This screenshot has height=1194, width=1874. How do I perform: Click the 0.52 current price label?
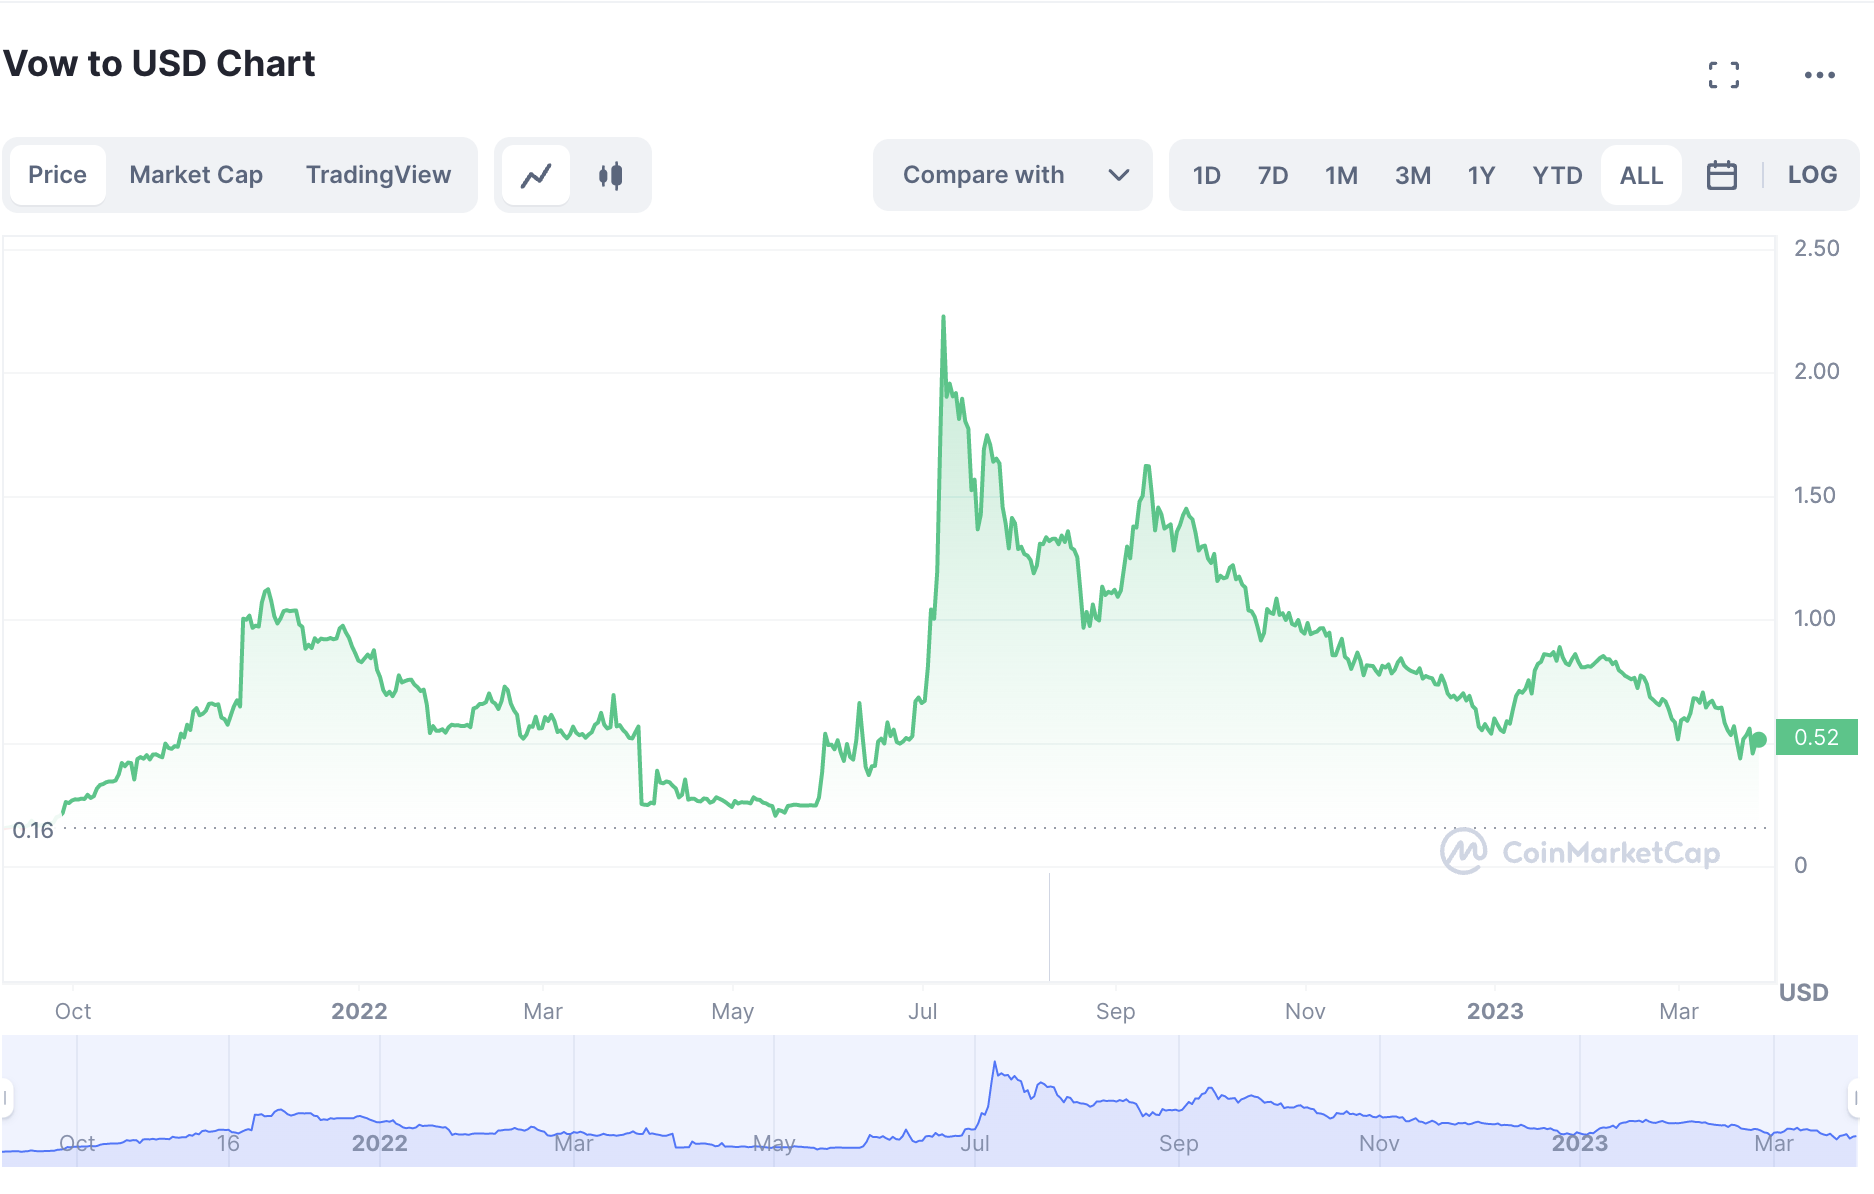1816,738
